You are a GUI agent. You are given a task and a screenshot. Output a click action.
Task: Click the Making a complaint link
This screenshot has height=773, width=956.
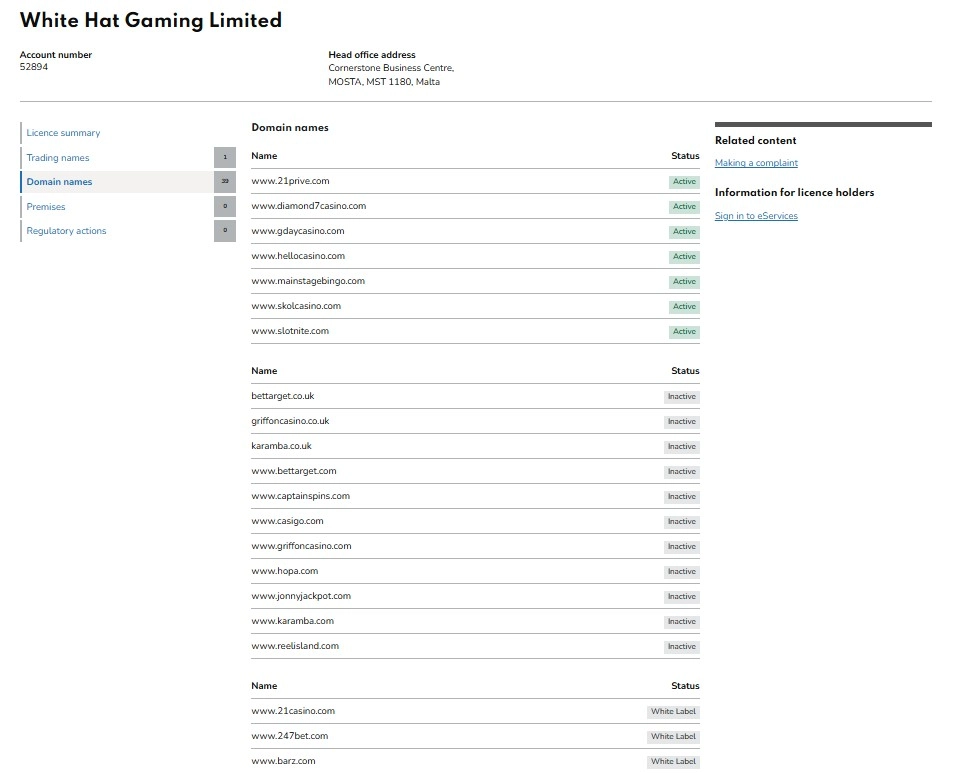click(756, 163)
